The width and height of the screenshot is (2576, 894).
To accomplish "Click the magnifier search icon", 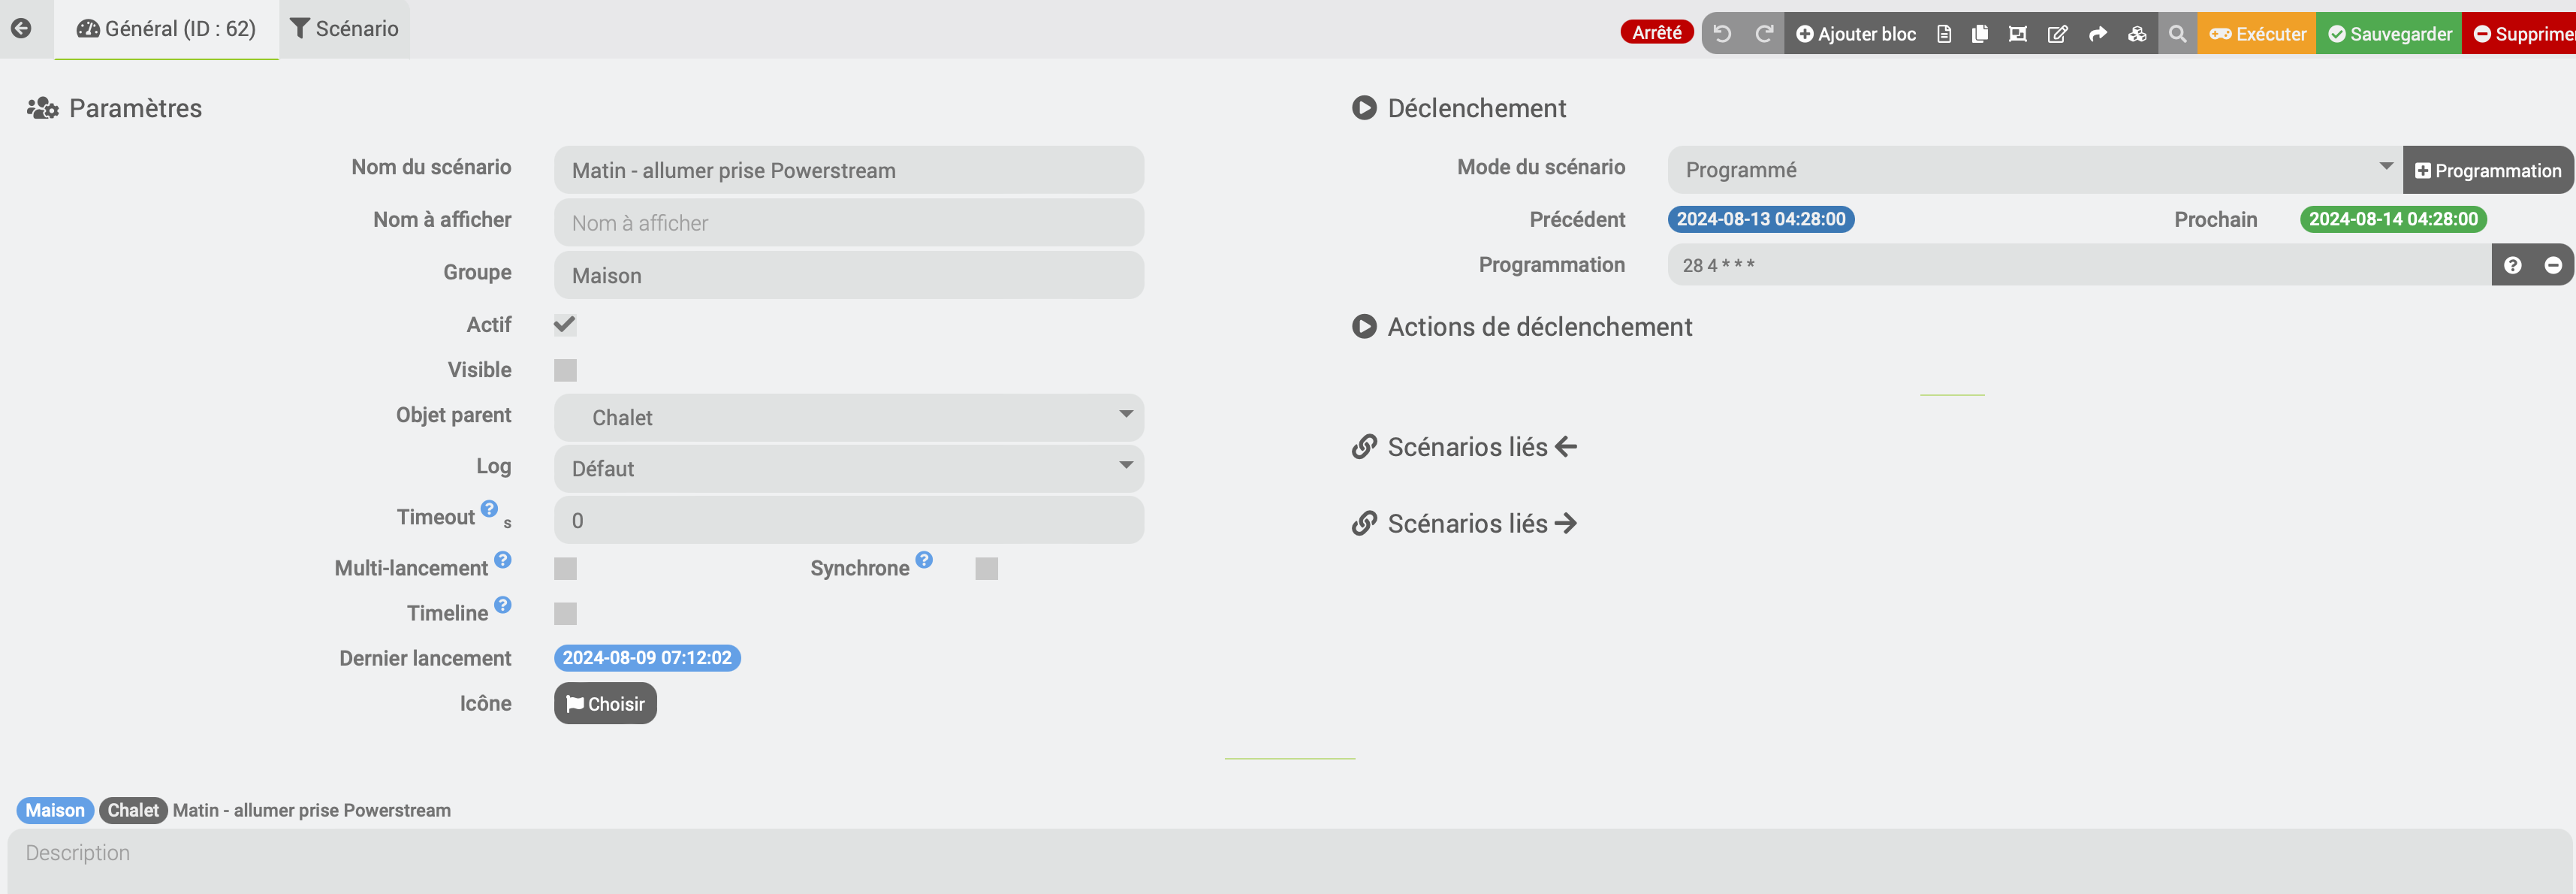I will pyautogui.click(x=2177, y=34).
